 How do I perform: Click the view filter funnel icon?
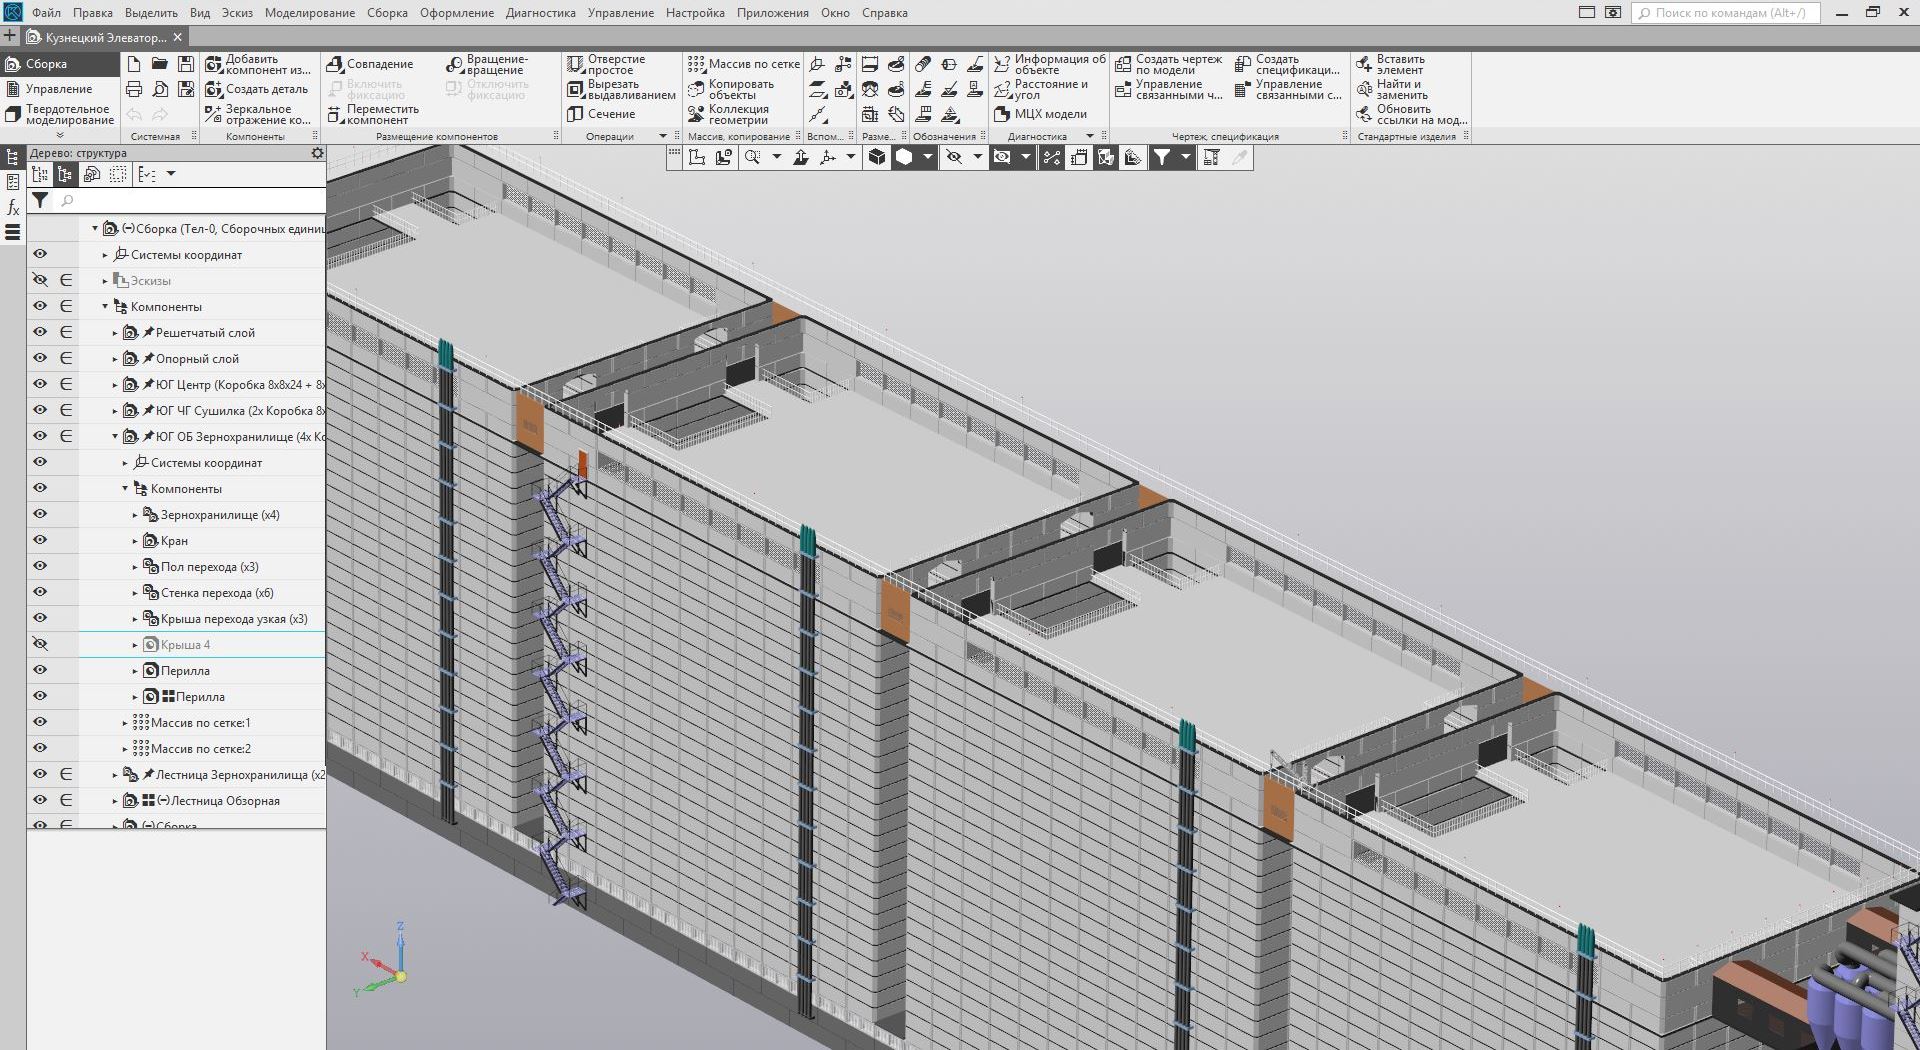(1161, 157)
